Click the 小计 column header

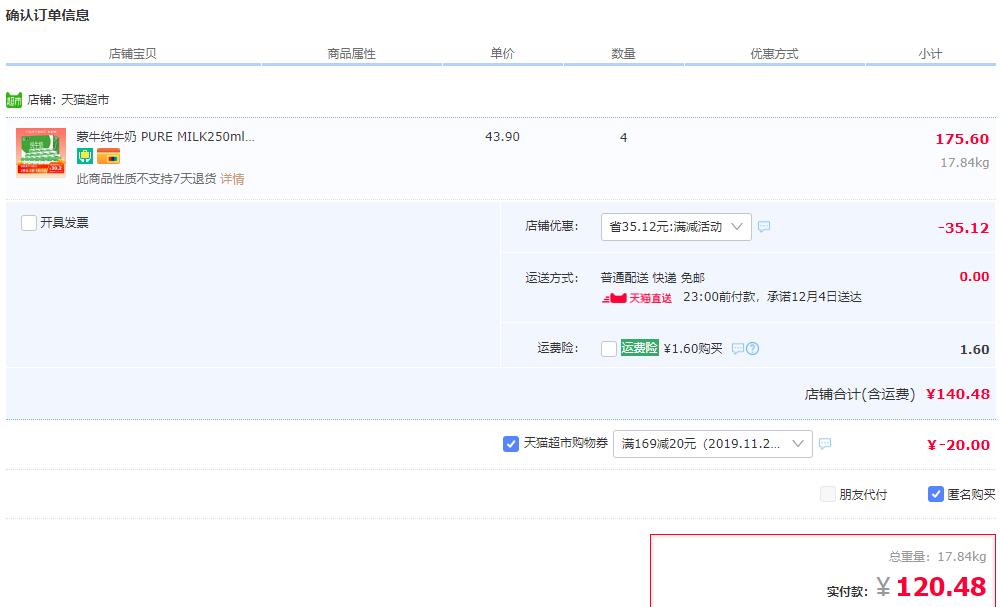[x=930, y=54]
